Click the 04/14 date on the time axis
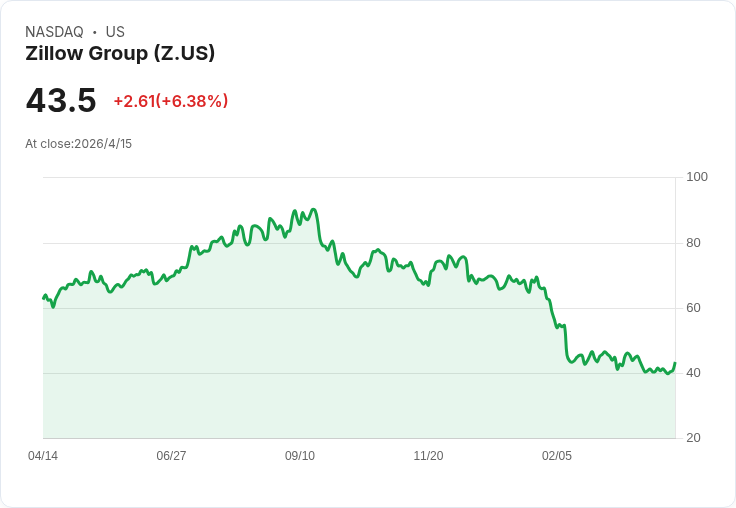The image size is (736, 508). 43,456
